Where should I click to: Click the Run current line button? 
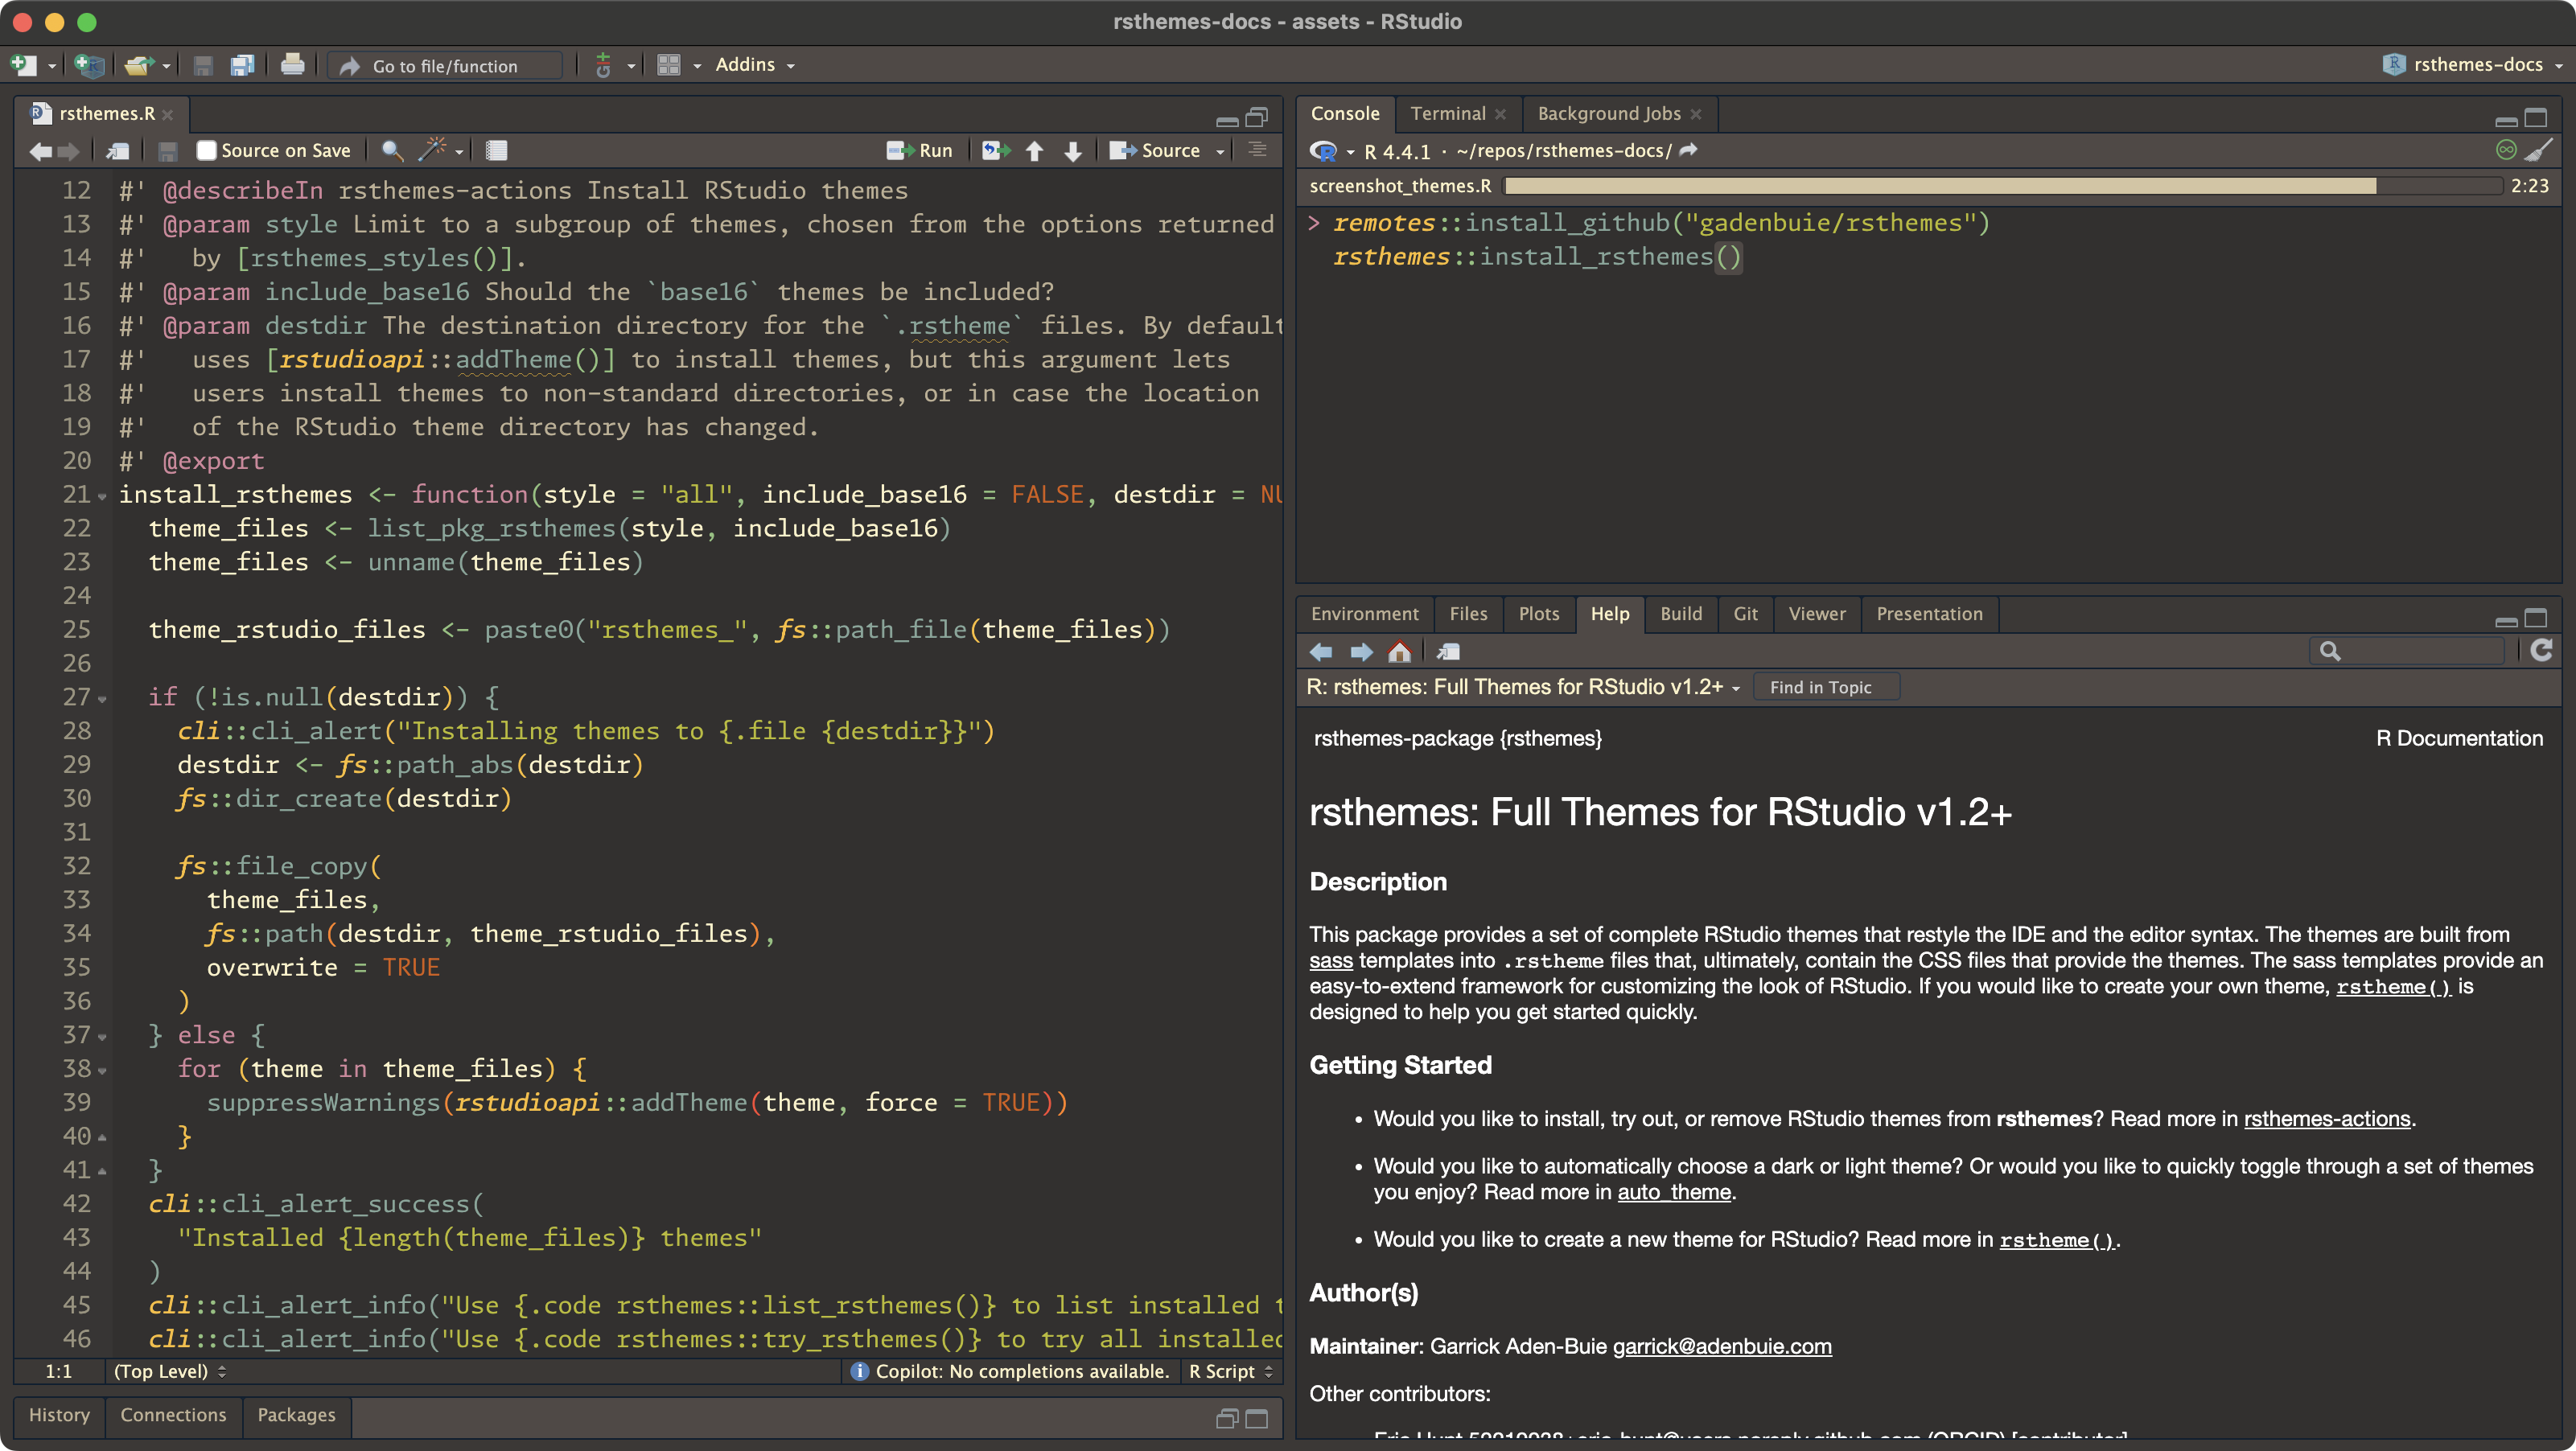[920, 150]
